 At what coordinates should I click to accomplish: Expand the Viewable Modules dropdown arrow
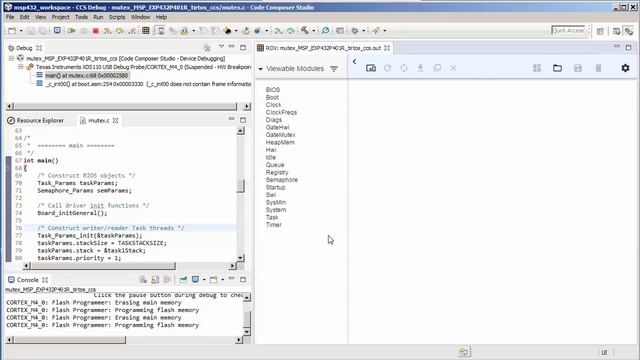click(260, 69)
